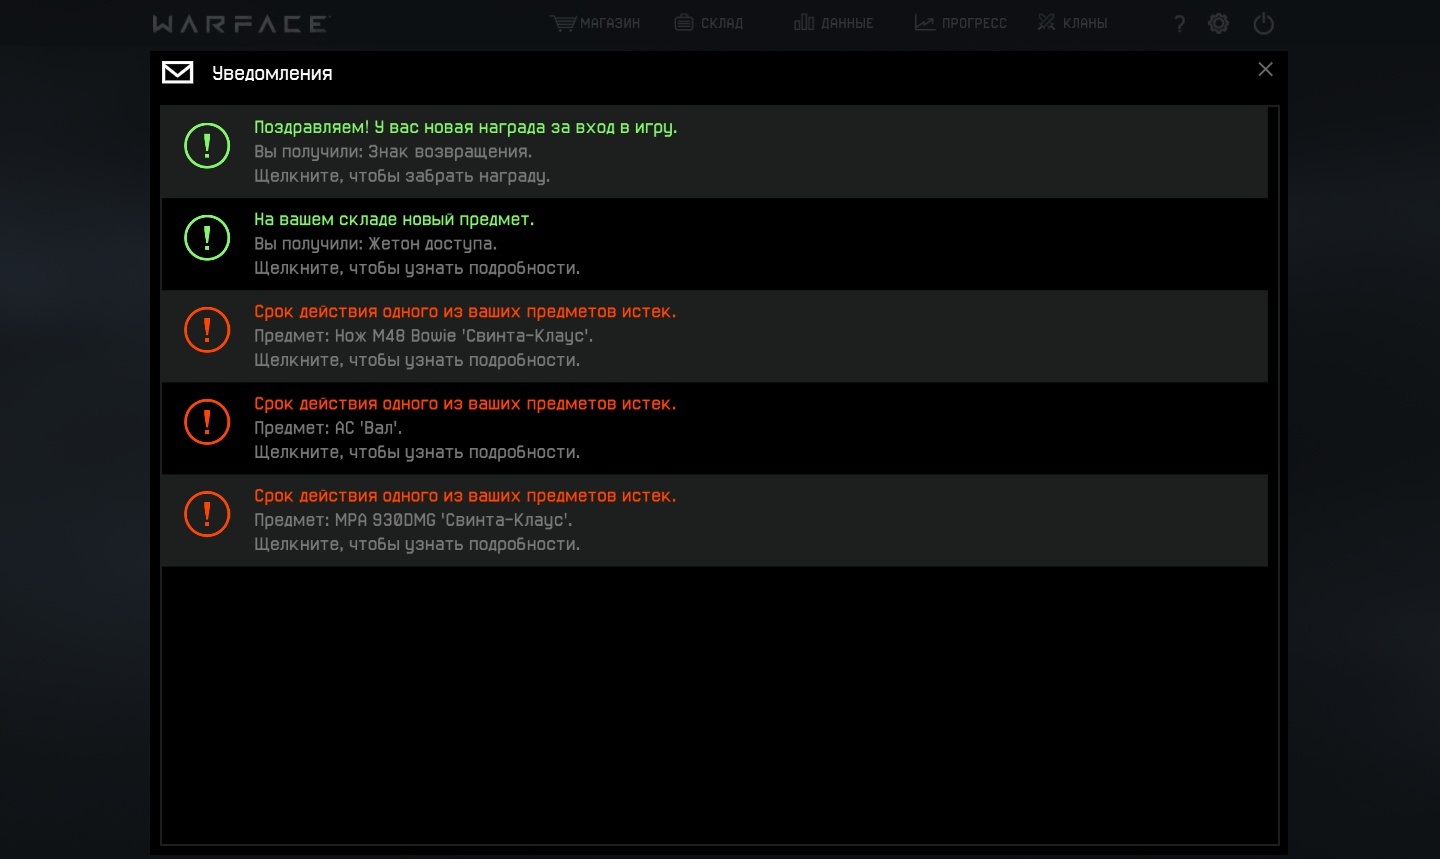Click red alert icon for MPA 930DMG
1440x859 pixels.
[207, 514]
